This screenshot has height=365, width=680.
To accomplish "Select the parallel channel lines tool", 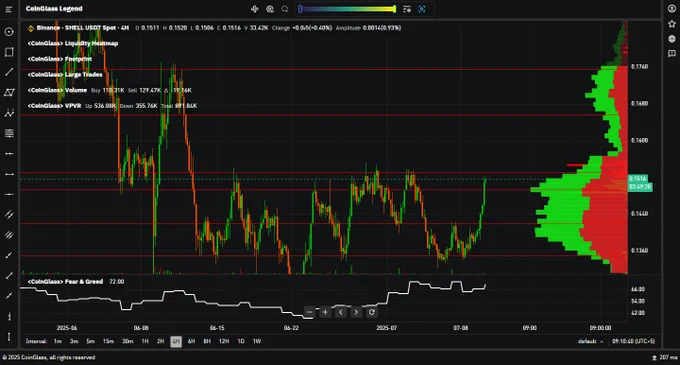I will (x=9, y=215).
